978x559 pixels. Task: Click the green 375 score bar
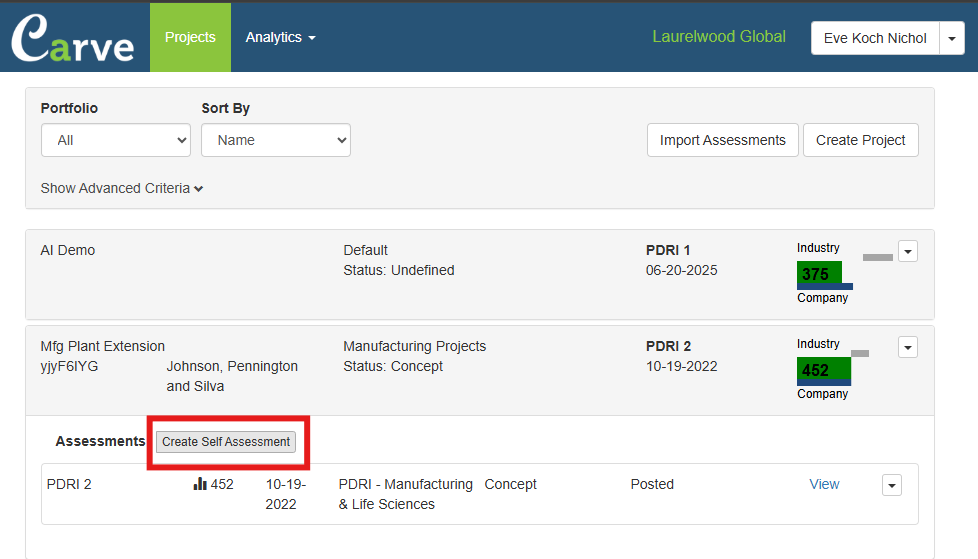(x=819, y=274)
